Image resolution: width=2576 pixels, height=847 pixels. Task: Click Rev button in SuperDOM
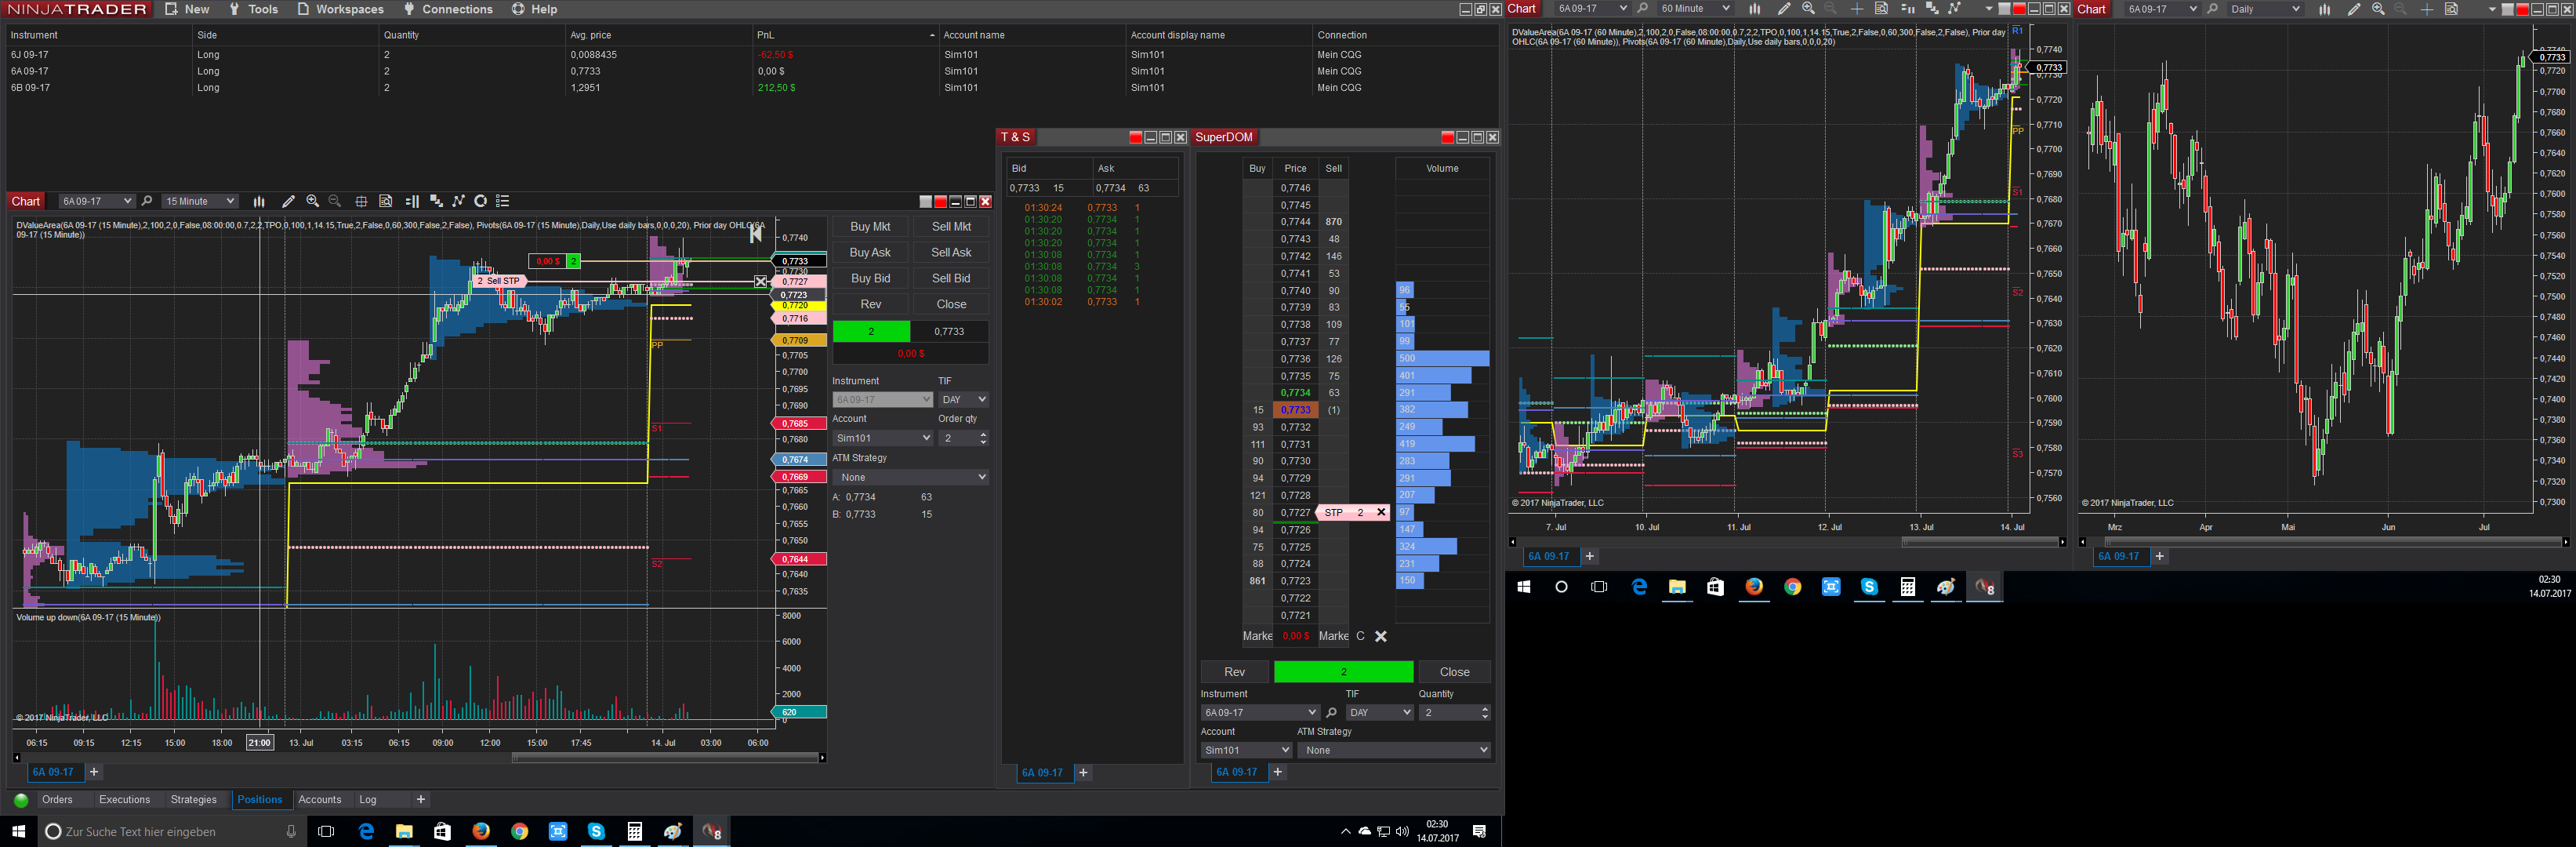point(1235,672)
